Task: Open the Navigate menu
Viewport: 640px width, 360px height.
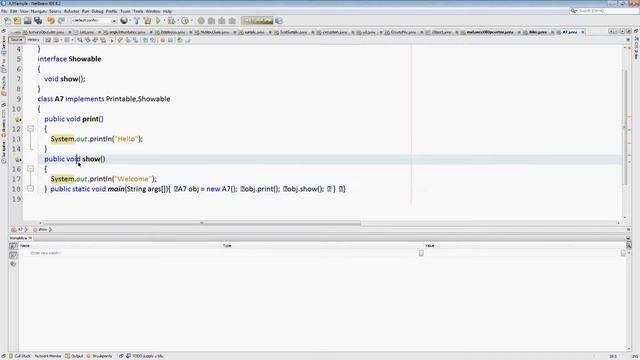Action: 39,11
